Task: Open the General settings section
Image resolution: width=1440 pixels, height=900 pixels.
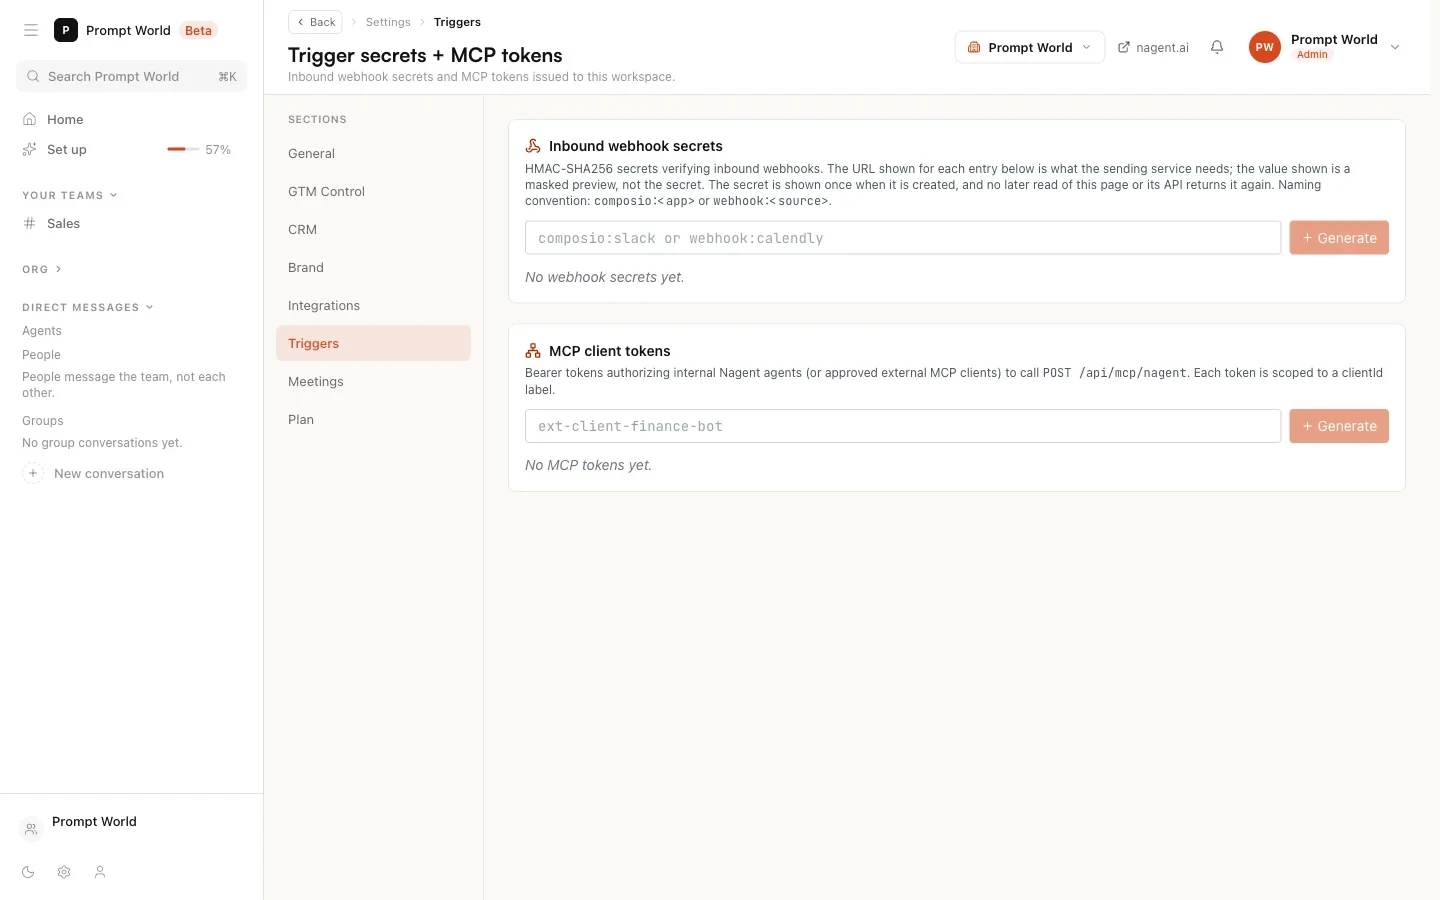Action: click(373, 153)
